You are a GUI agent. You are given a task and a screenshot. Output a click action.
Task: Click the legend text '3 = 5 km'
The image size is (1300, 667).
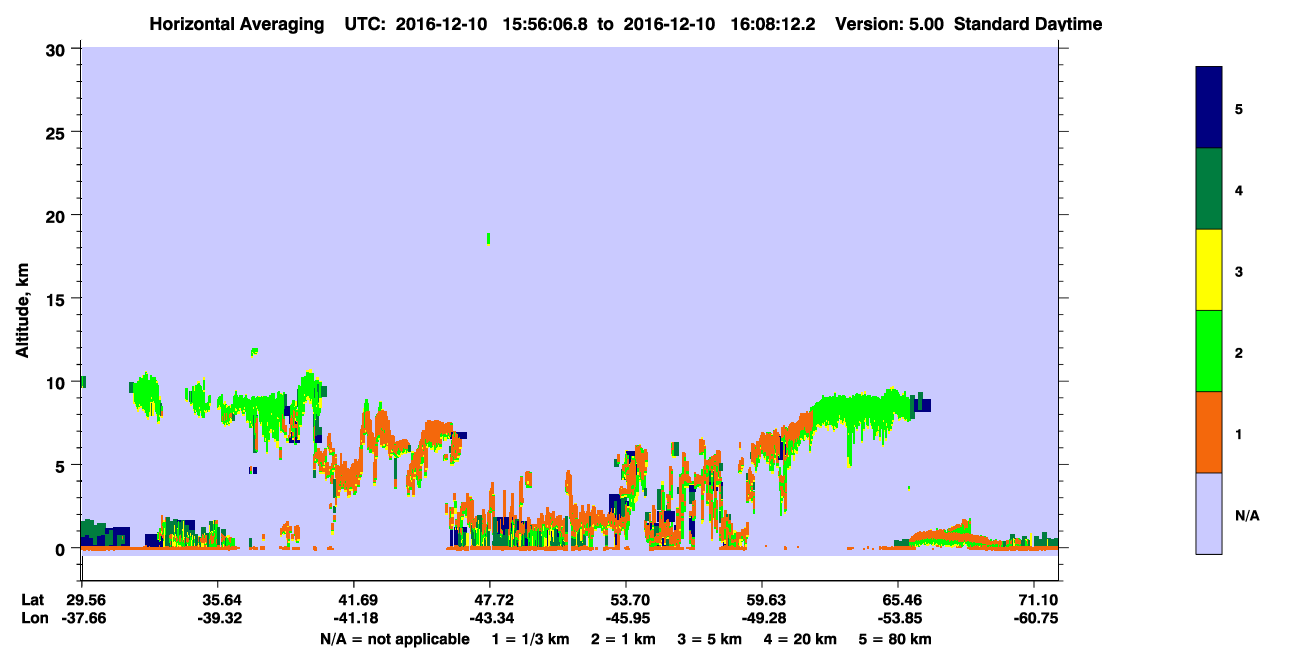click(x=710, y=639)
